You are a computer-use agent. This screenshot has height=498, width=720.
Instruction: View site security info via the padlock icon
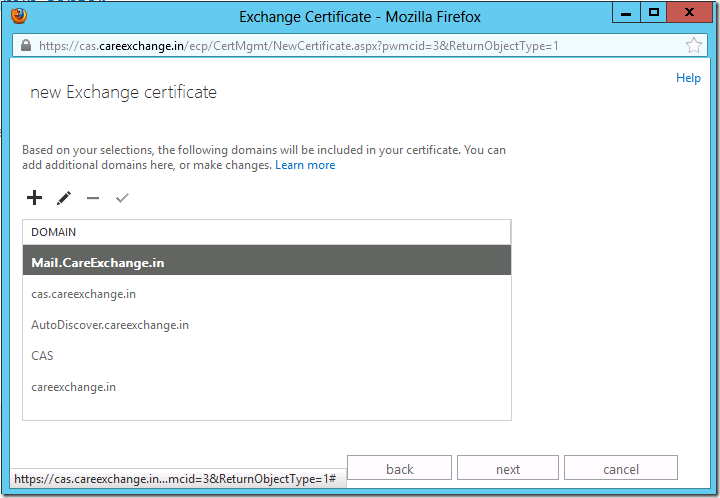coord(26,45)
